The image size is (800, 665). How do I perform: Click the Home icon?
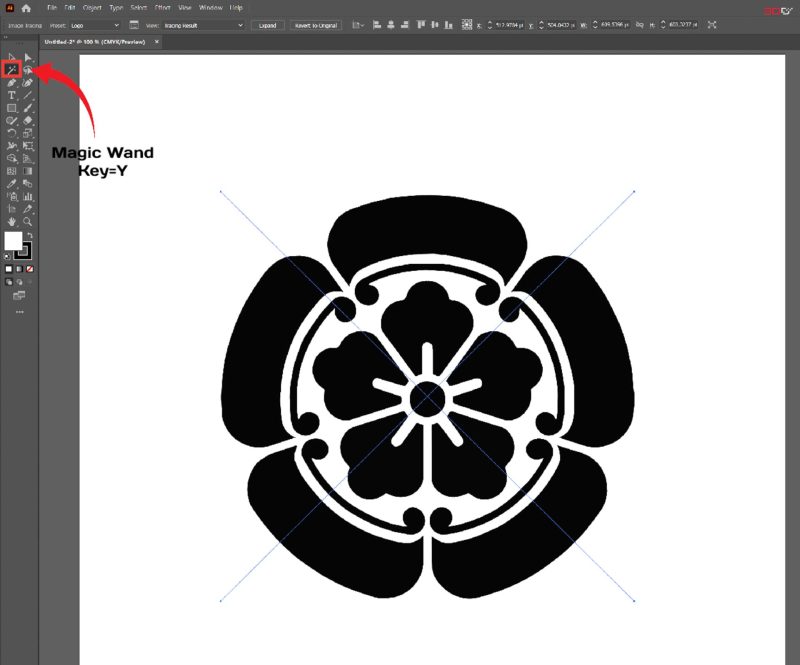coord(26,8)
